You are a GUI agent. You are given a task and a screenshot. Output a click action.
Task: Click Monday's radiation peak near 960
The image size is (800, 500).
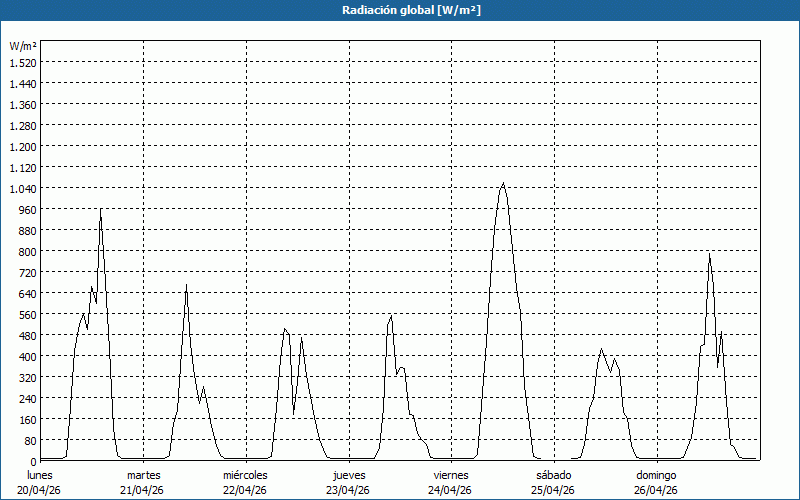100,210
